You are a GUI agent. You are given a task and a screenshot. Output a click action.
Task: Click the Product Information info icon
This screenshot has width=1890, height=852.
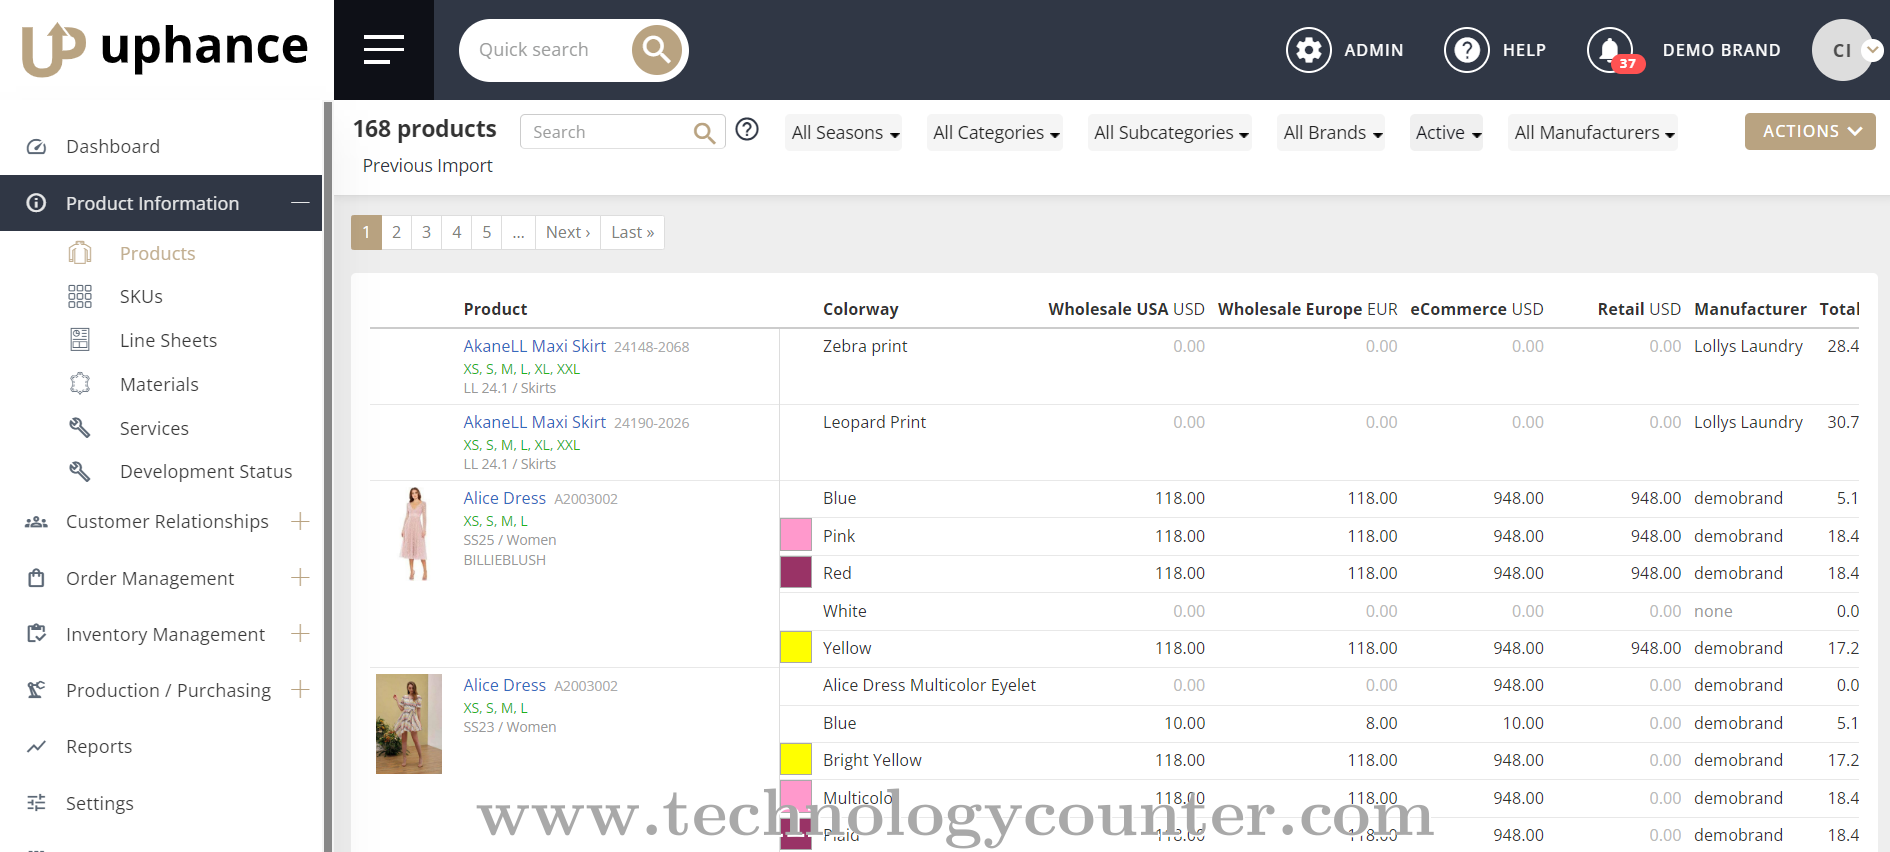tap(36, 203)
